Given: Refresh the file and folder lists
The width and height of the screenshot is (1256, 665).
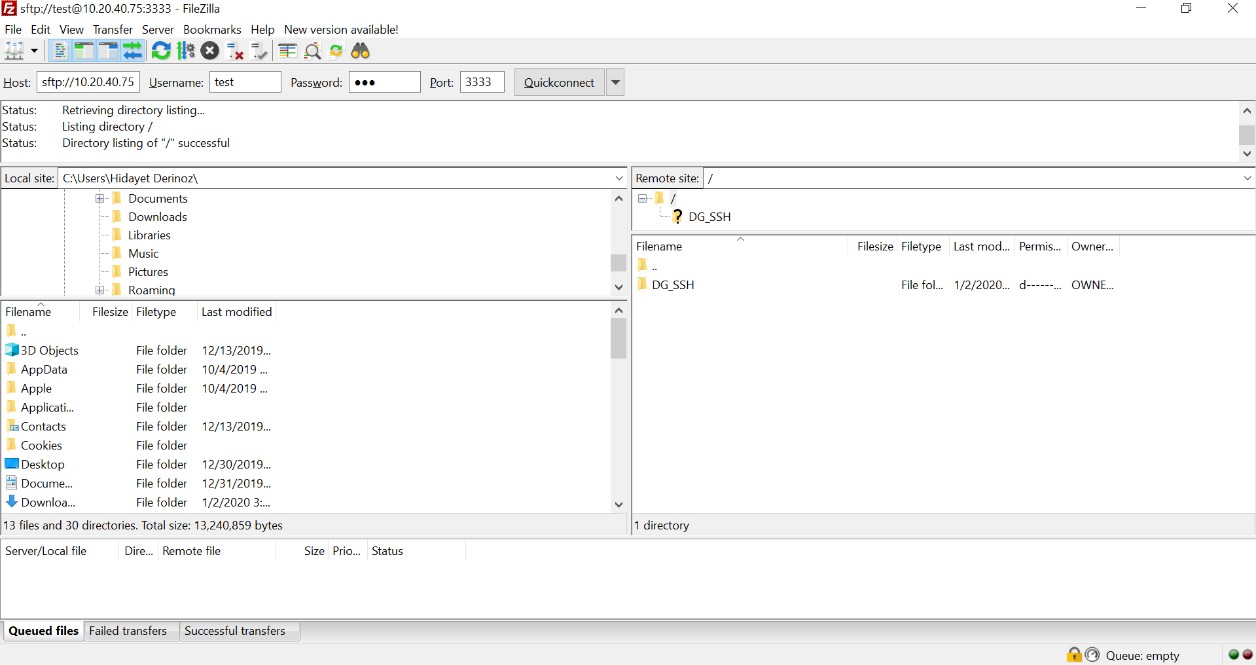Looking at the screenshot, I should click(x=161, y=51).
